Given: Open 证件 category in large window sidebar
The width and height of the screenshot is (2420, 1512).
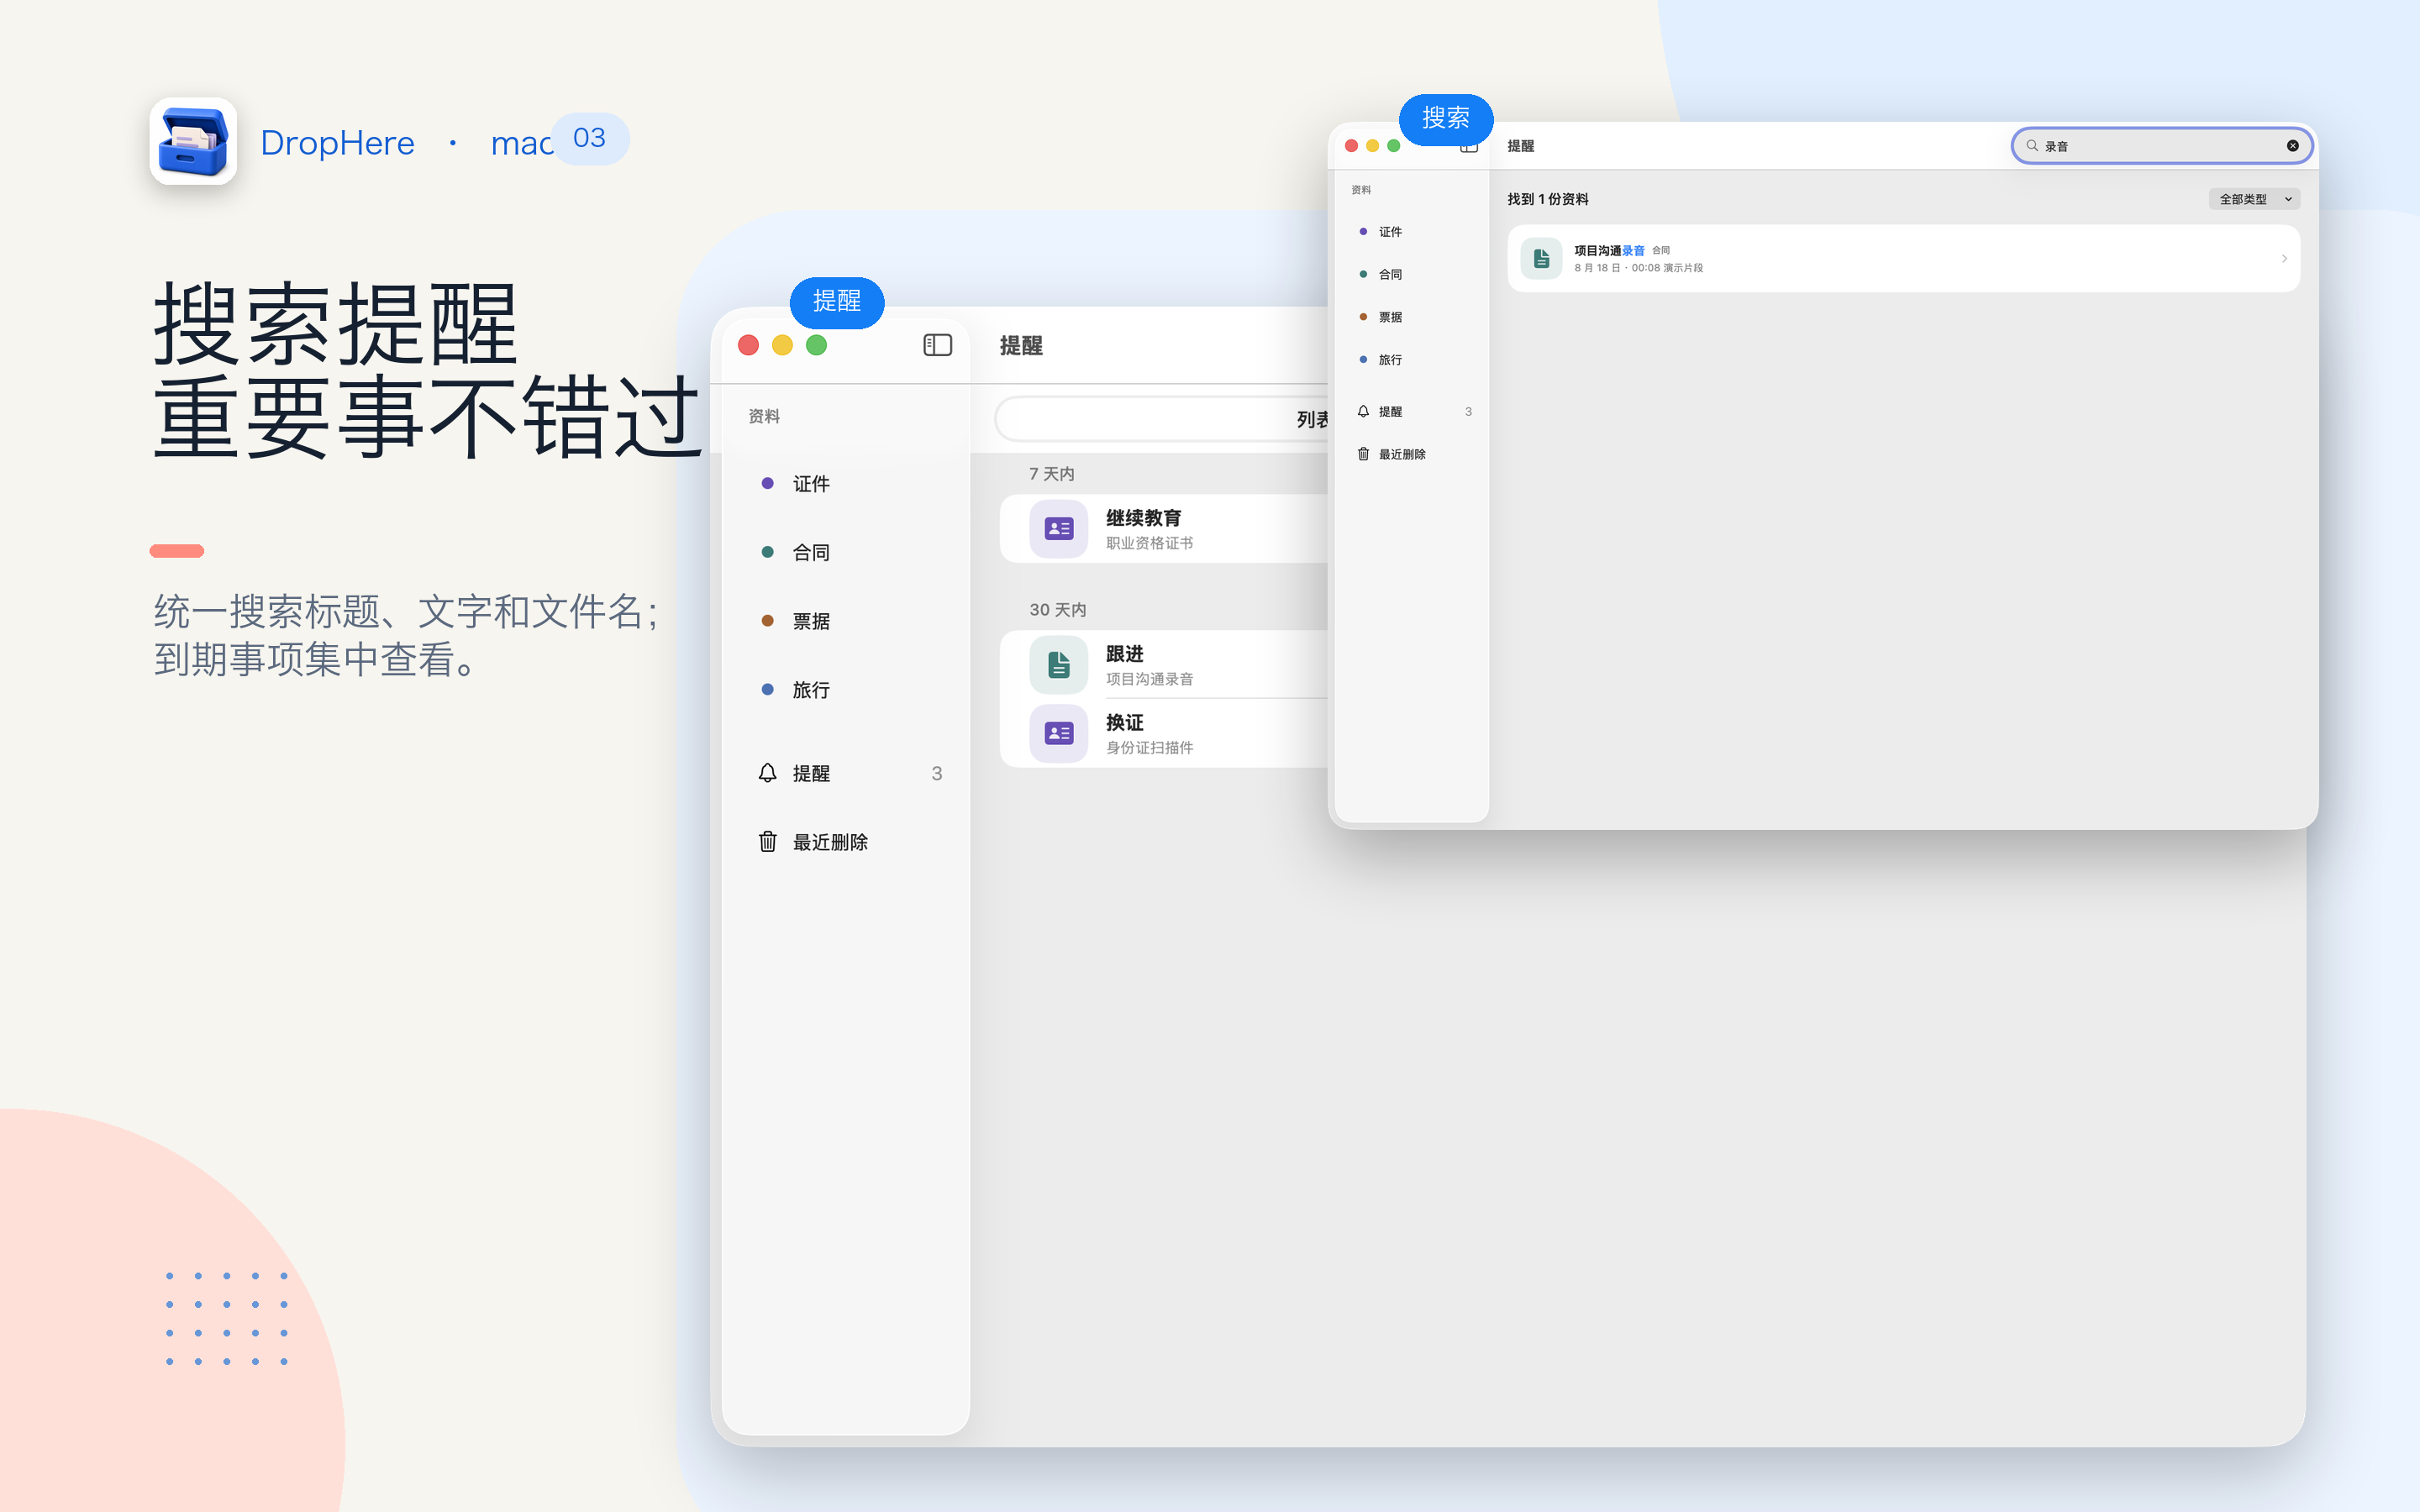Looking at the screenshot, I should (811, 484).
